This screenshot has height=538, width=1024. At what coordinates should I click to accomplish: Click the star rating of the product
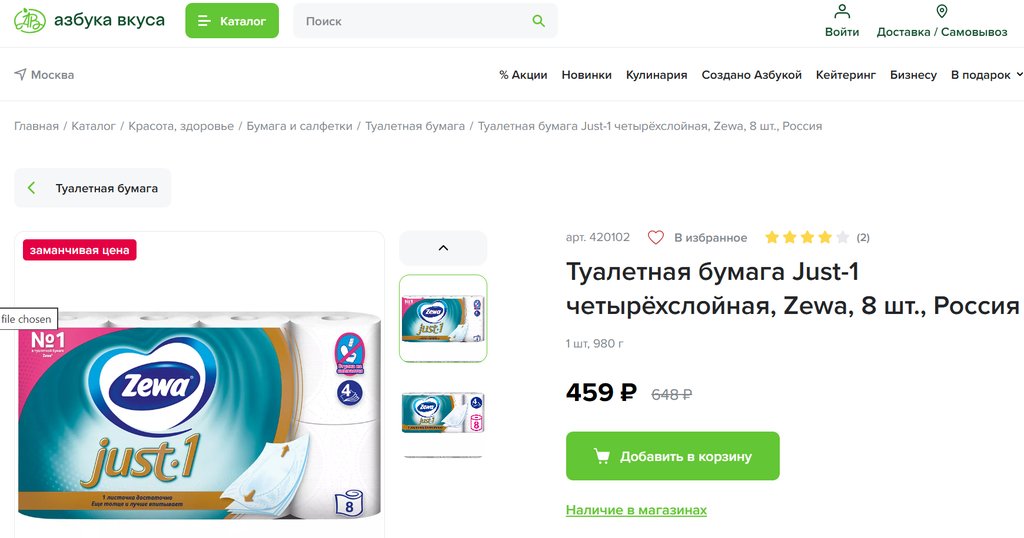807,237
